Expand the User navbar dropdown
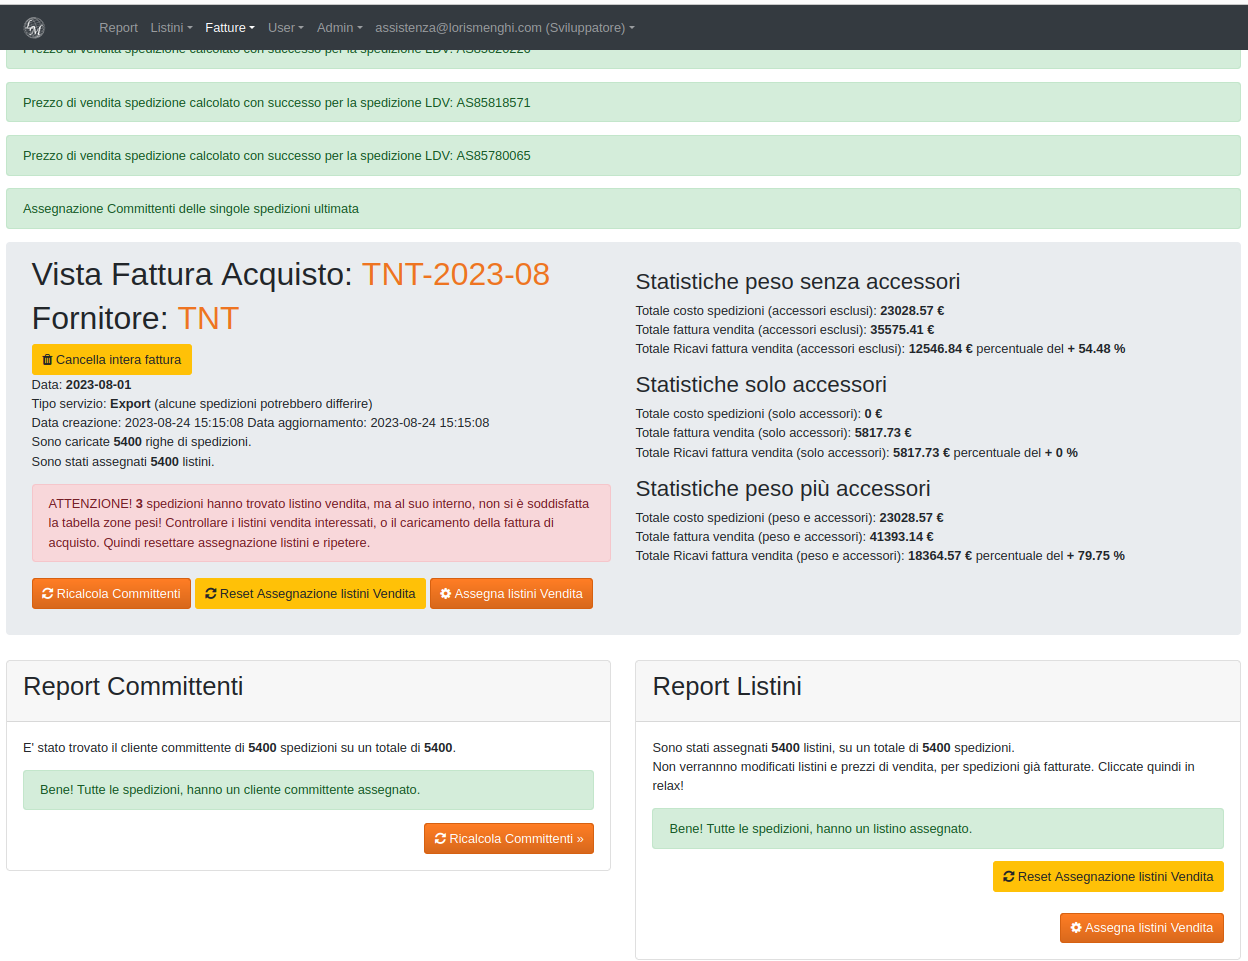1248x961 pixels. click(285, 28)
